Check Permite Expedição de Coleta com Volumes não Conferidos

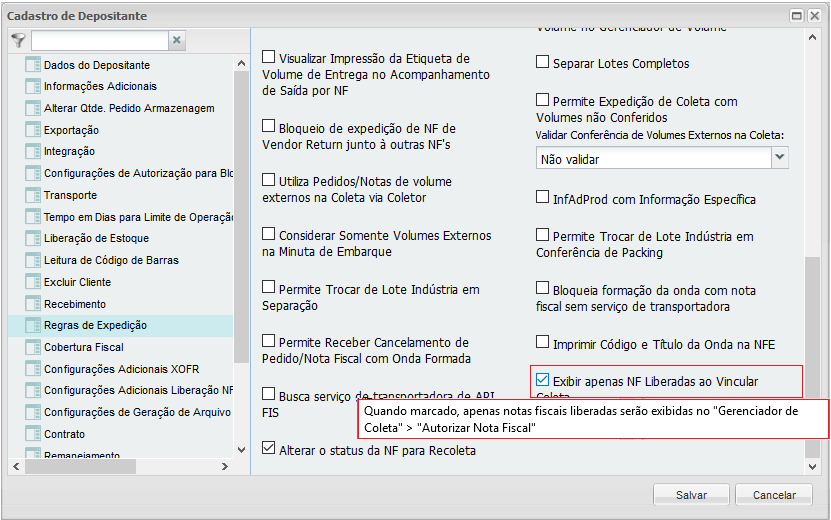542,100
